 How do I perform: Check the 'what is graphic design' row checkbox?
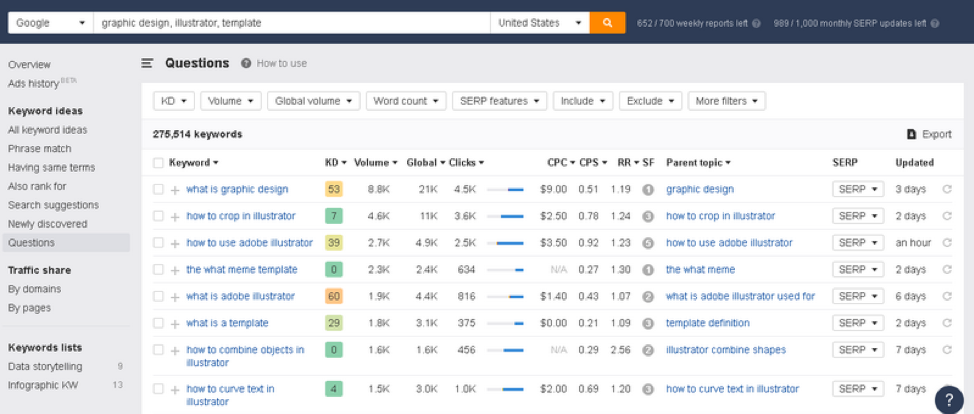158,189
